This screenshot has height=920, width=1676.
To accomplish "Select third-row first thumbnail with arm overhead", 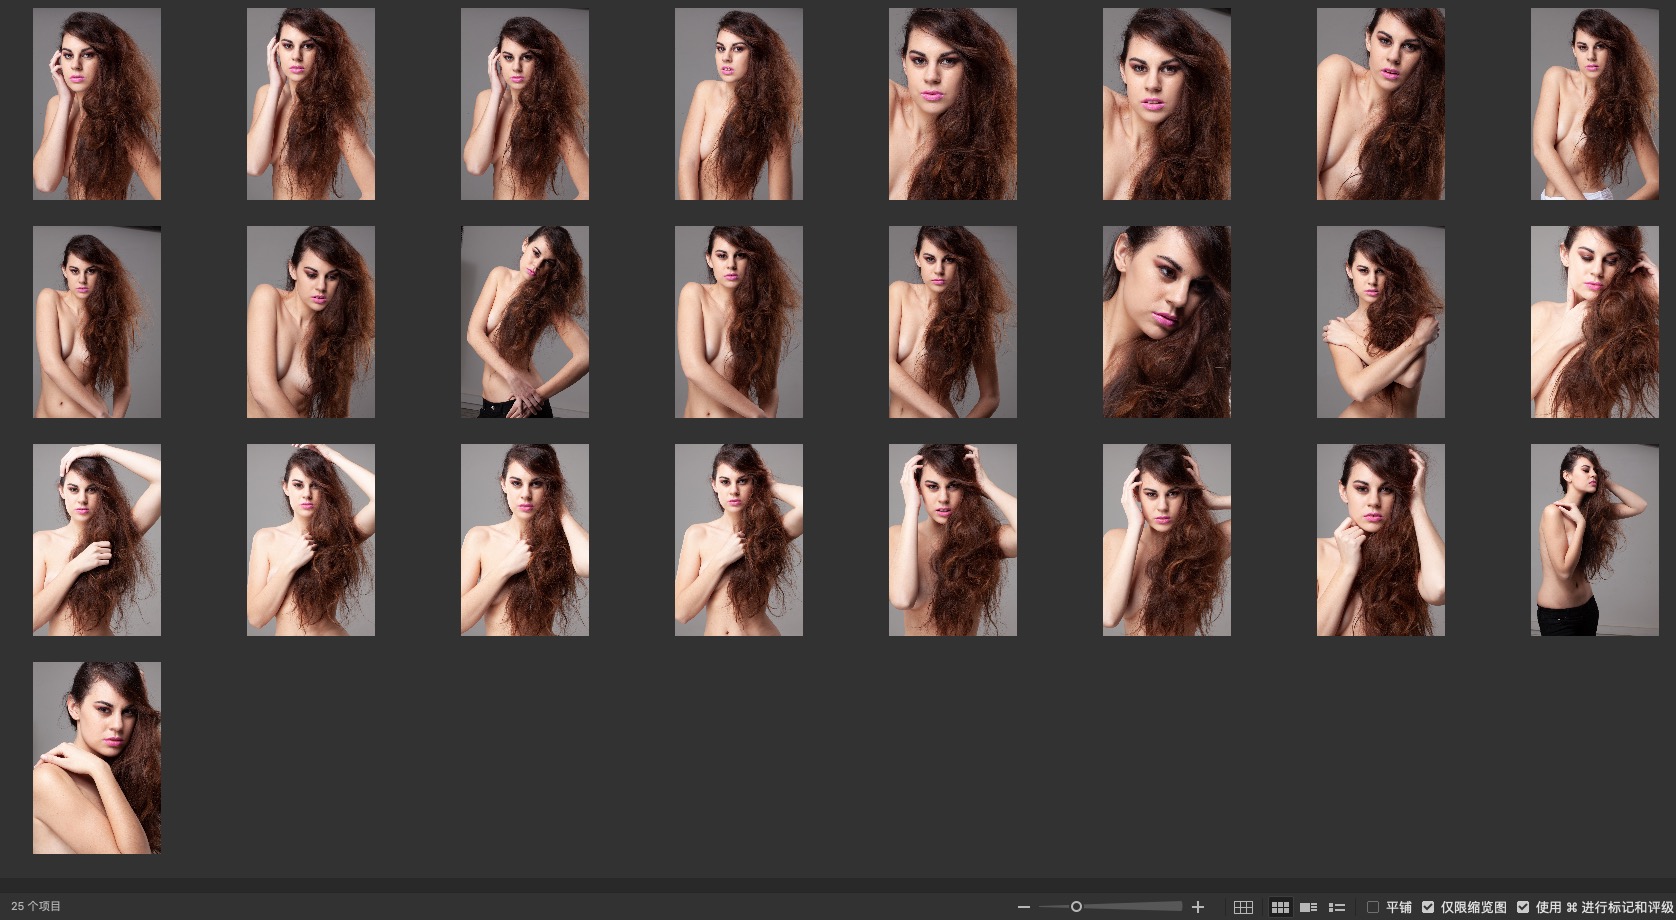I will click(x=97, y=540).
